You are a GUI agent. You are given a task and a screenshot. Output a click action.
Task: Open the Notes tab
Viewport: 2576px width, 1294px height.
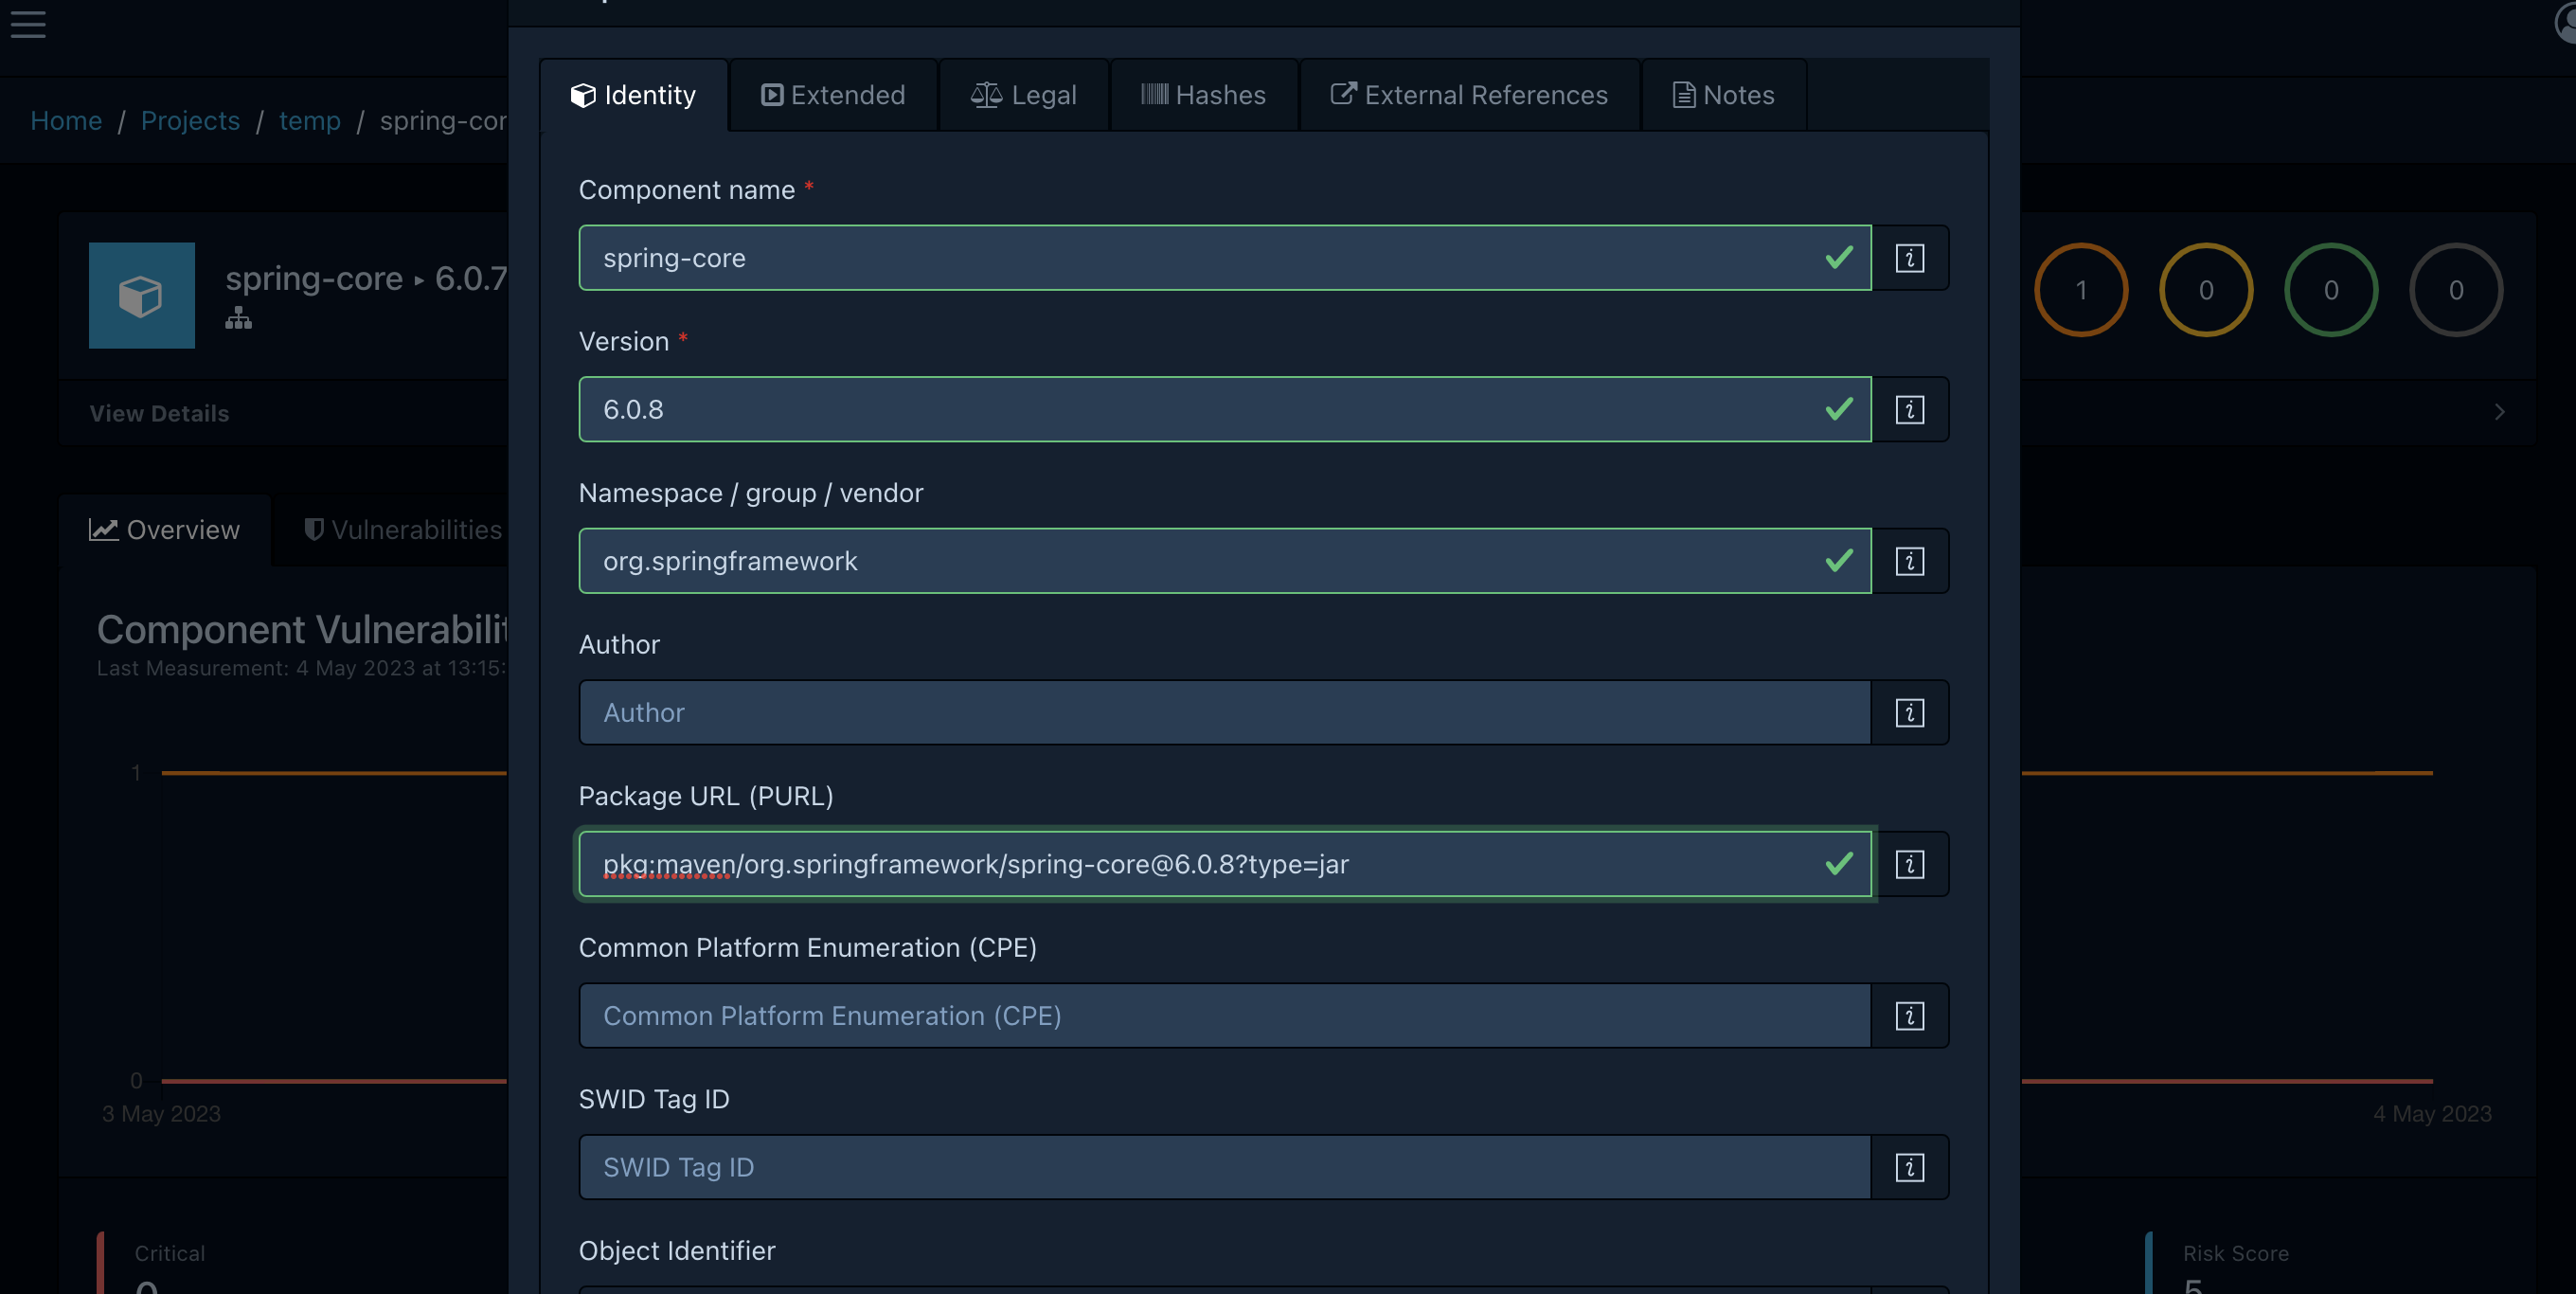tap(1724, 95)
